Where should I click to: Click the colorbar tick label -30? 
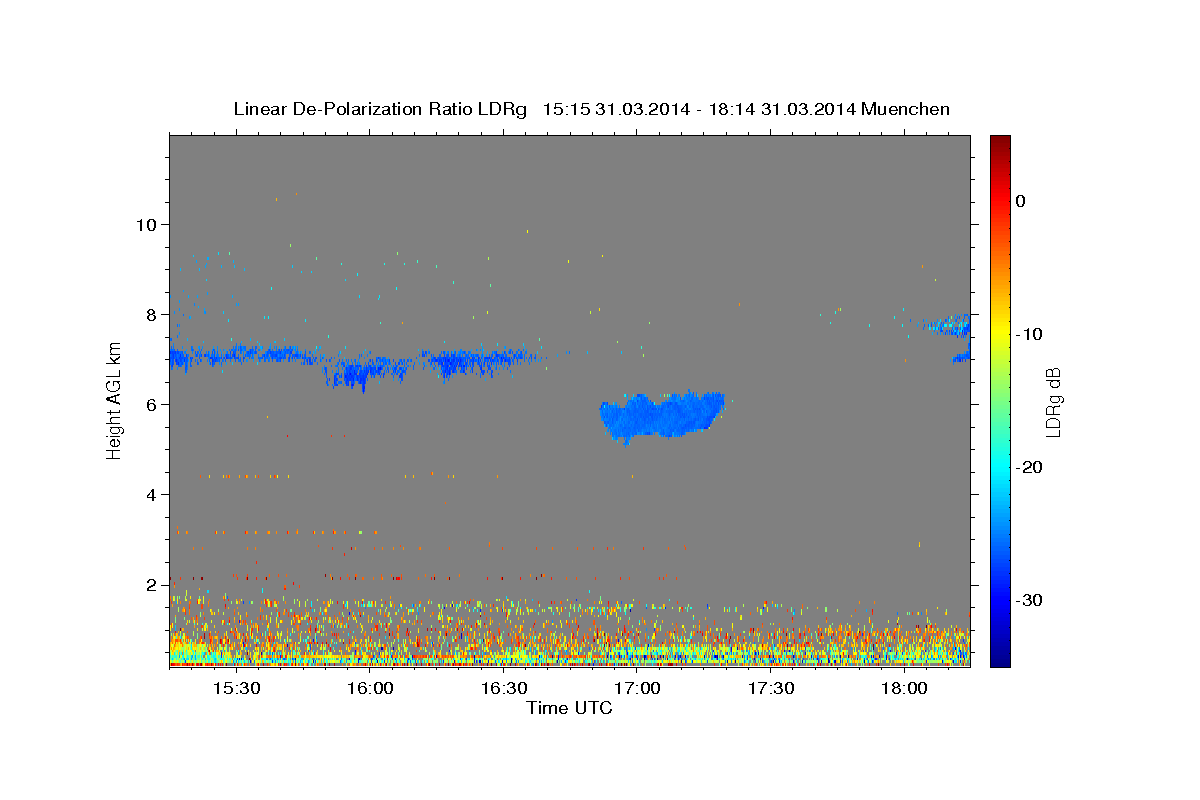click(x=1030, y=600)
